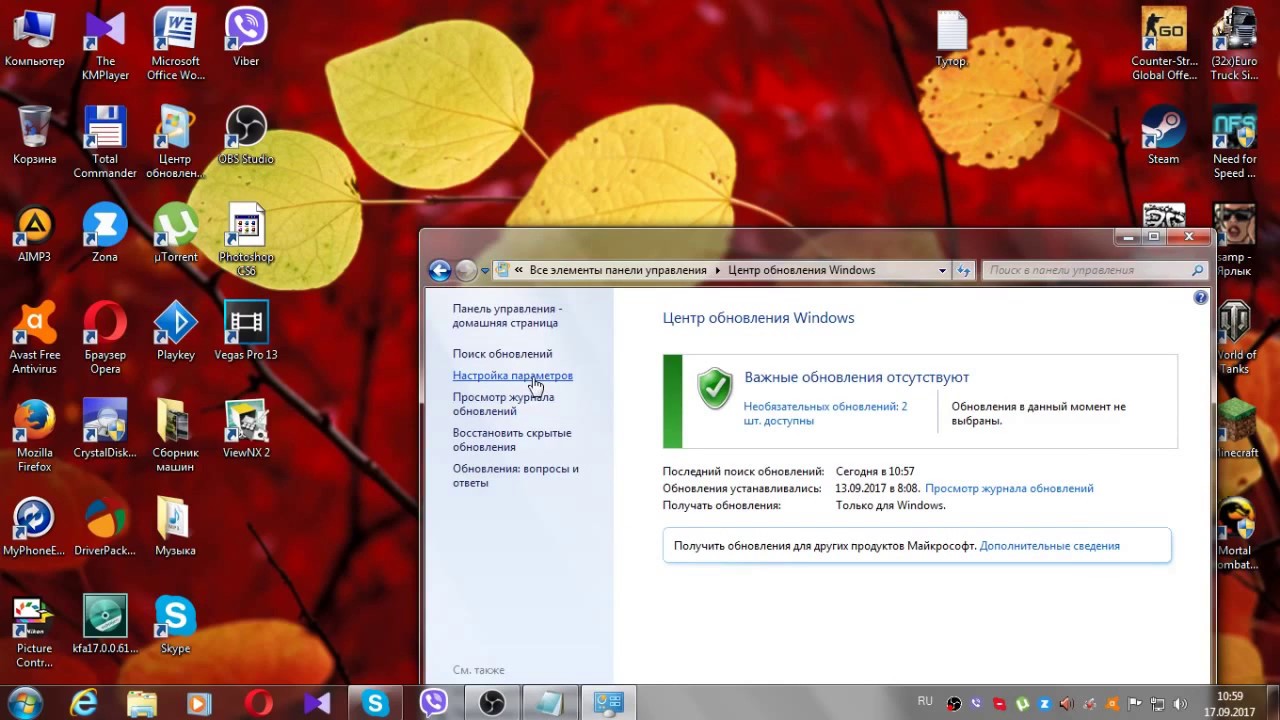Open the Компьютер desktop icon
The height and width of the screenshot is (720, 1280).
click(x=34, y=37)
